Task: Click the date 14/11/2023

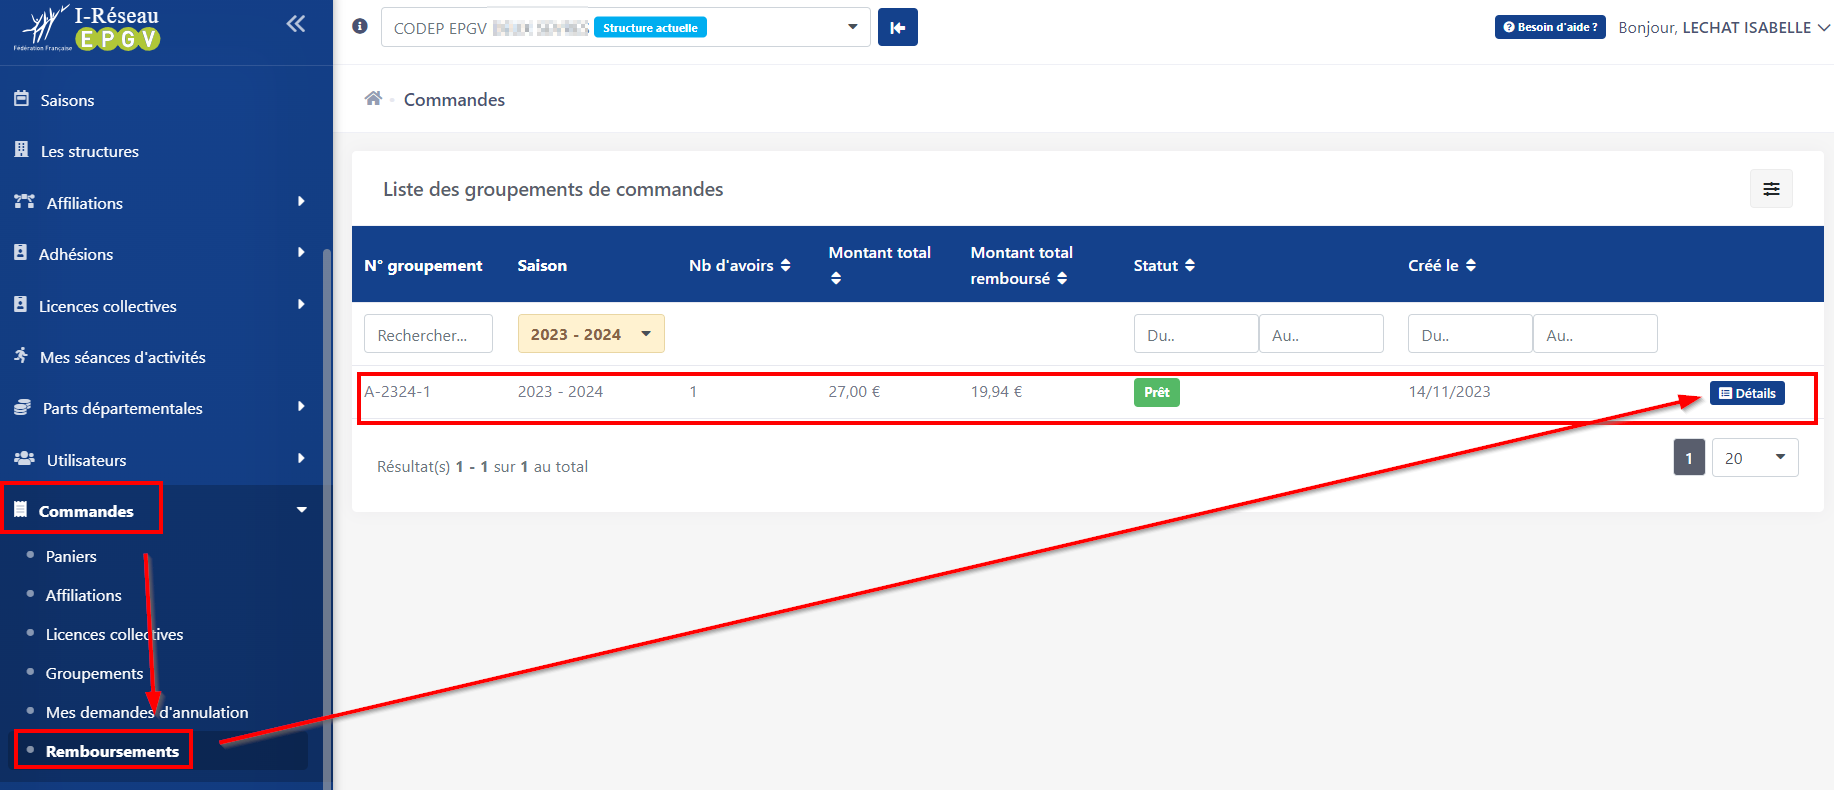Action: [1449, 392]
